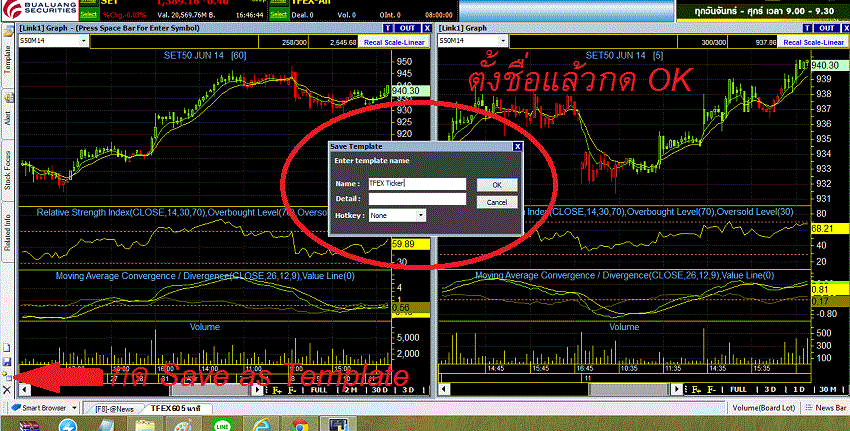Click the Bualuang Securities logo
The image size is (850, 431).
(x=40, y=9)
